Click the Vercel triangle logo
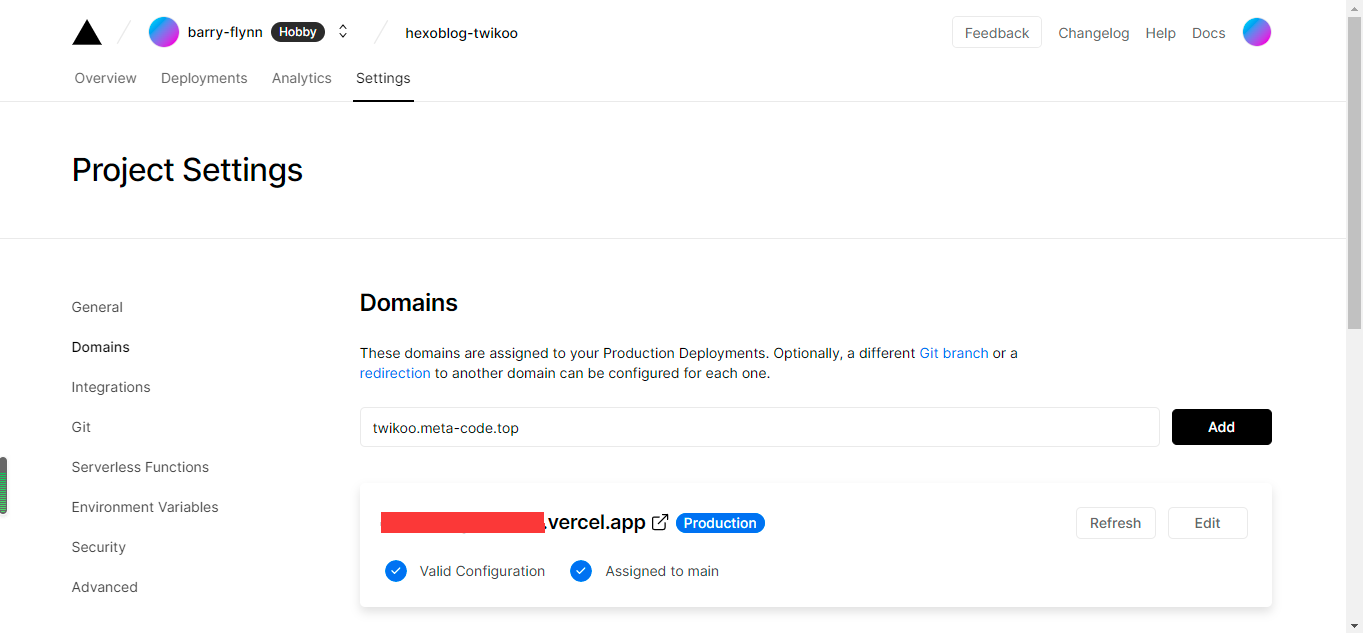Image resolution: width=1363 pixels, height=633 pixels. pyautogui.click(x=87, y=33)
